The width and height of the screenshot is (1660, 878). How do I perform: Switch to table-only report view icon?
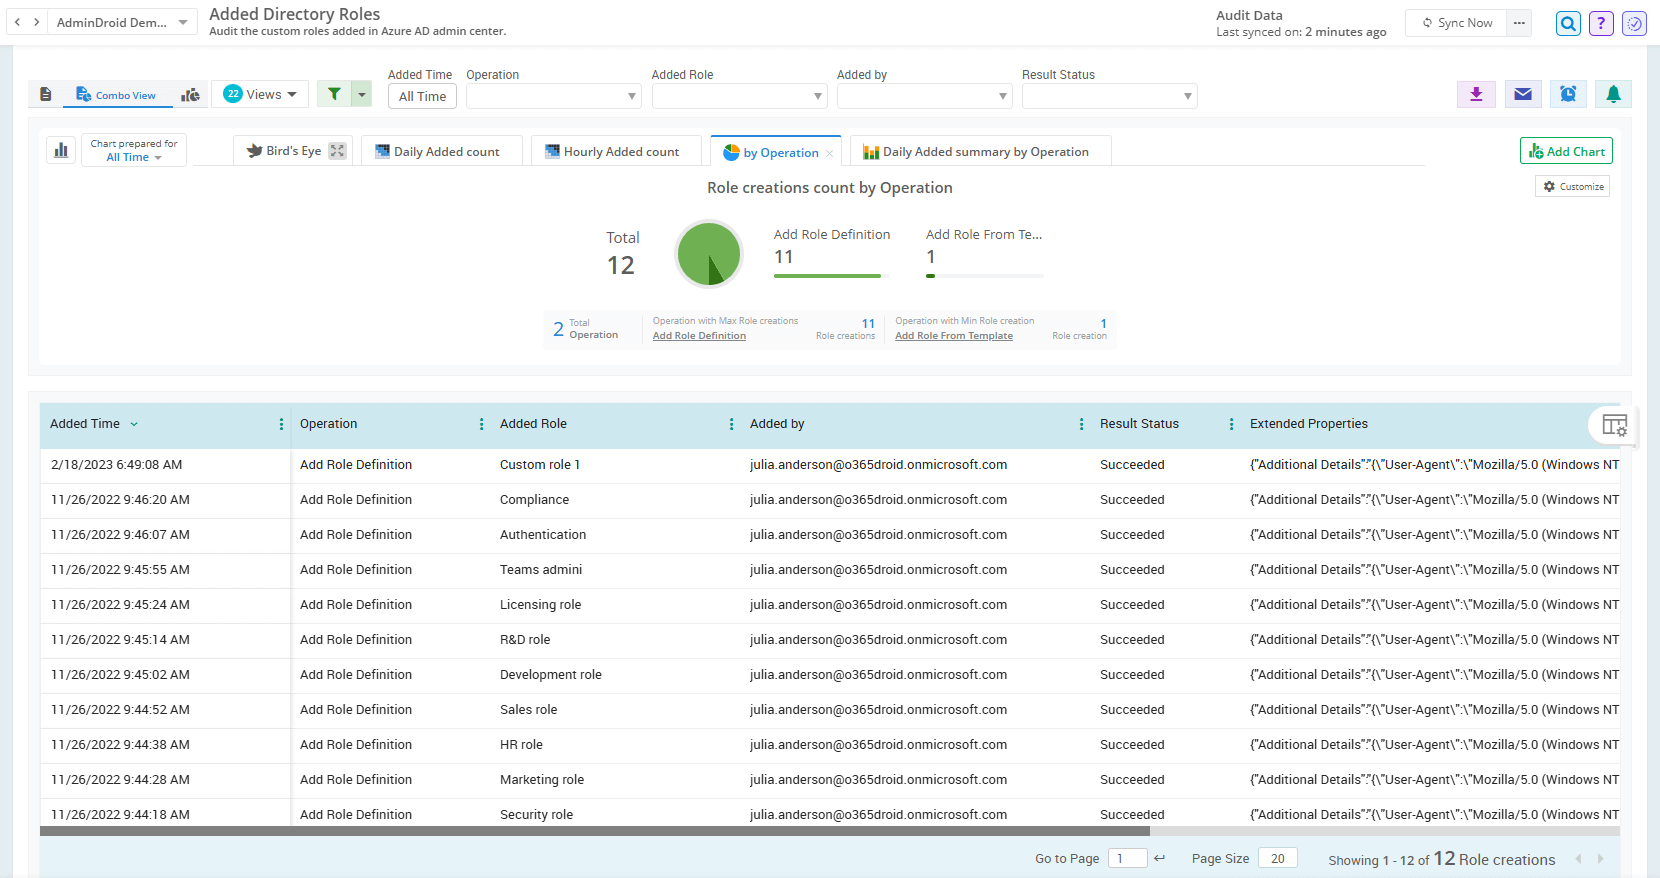[46, 94]
